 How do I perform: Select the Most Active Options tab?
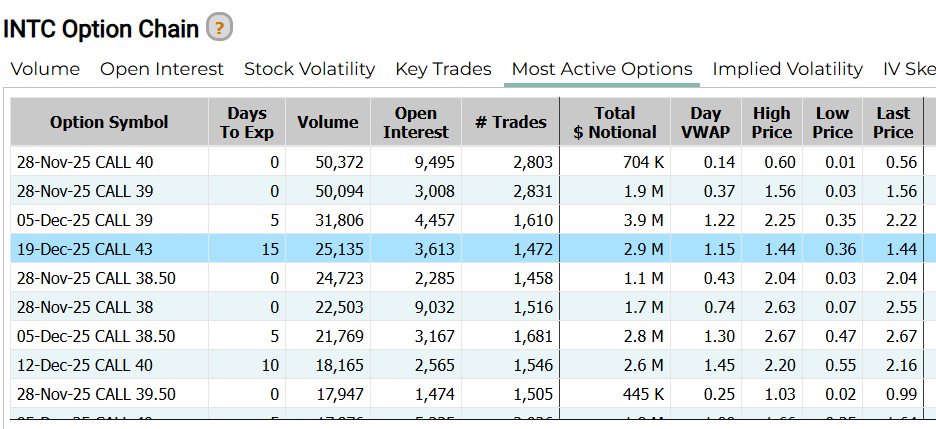pos(602,69)
